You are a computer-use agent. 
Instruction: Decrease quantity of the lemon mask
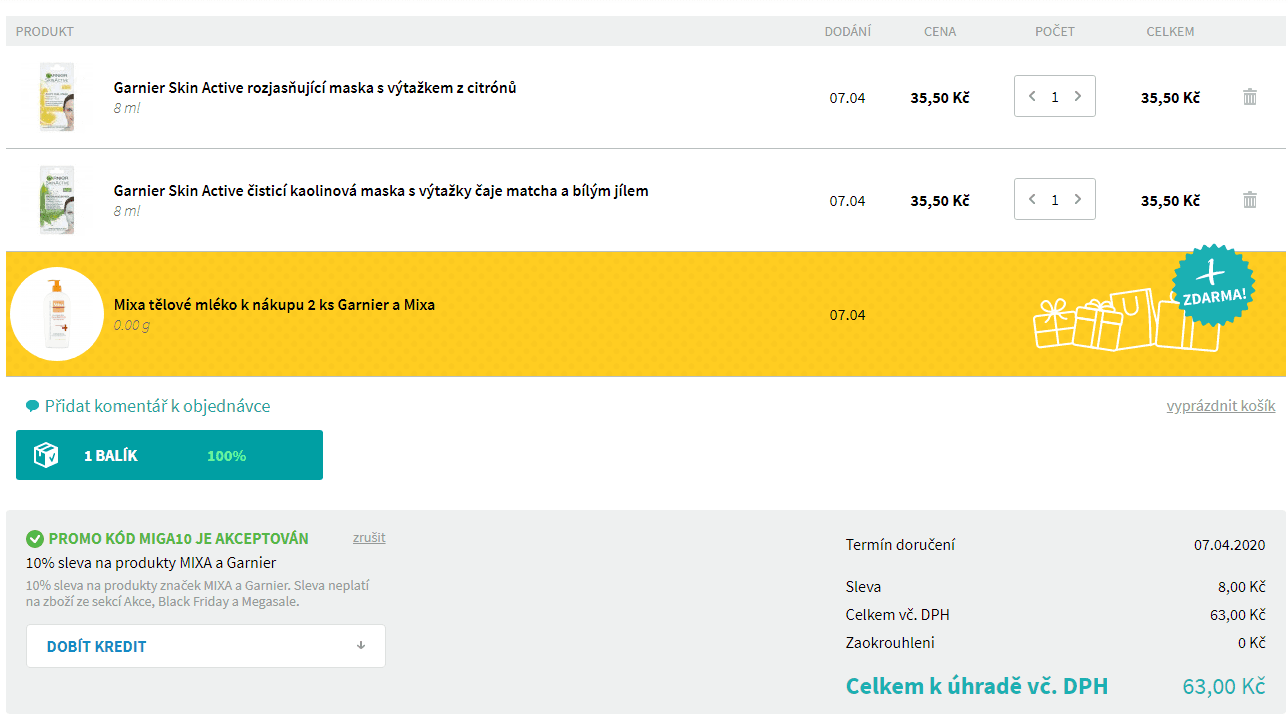1032,97
